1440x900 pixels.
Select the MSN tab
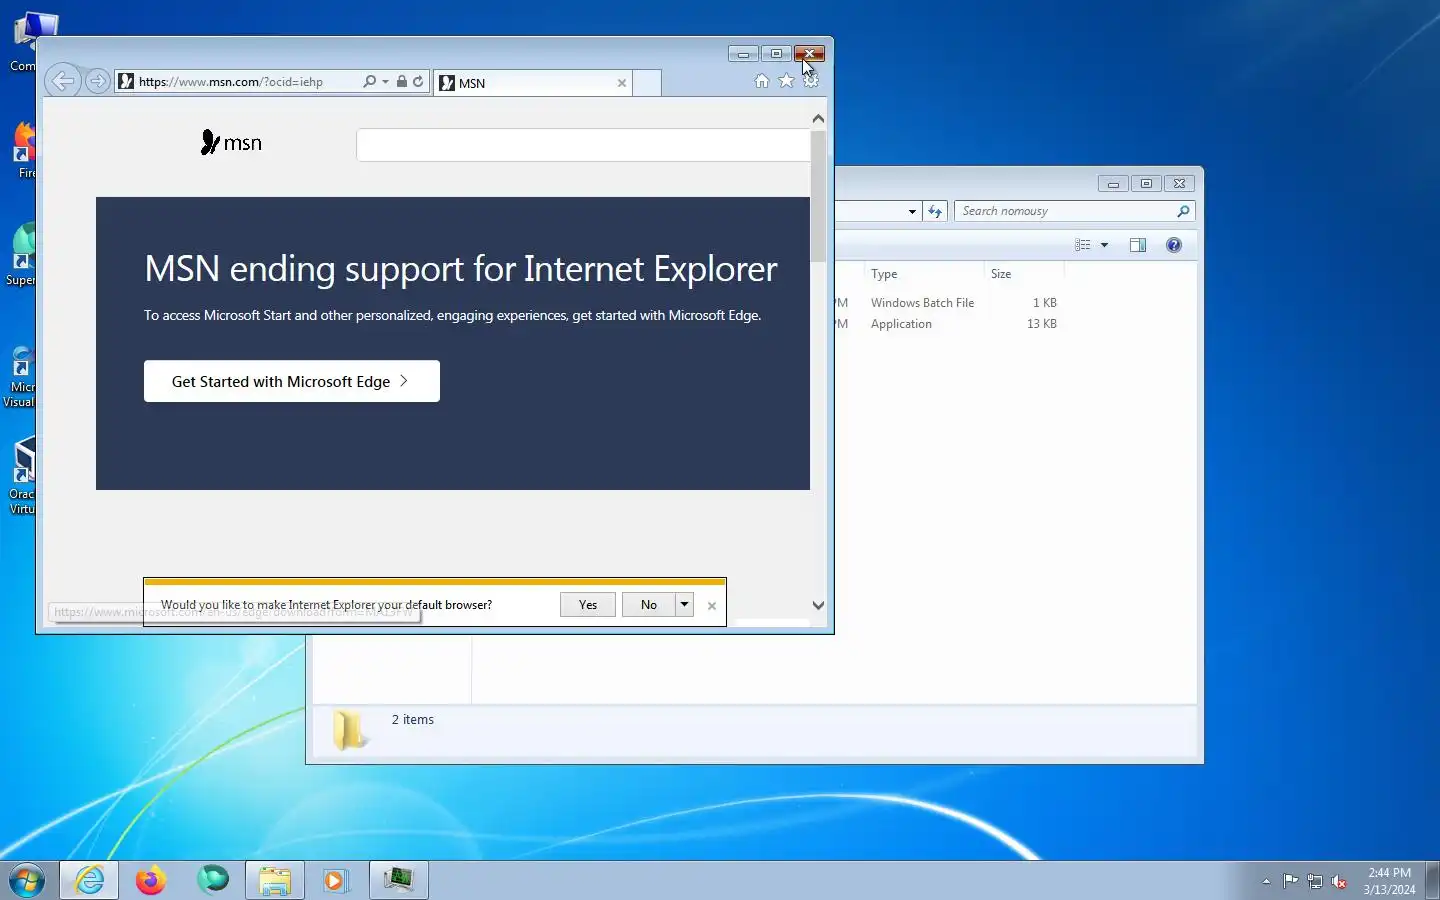pyautogui.click(x=533, y=83)
